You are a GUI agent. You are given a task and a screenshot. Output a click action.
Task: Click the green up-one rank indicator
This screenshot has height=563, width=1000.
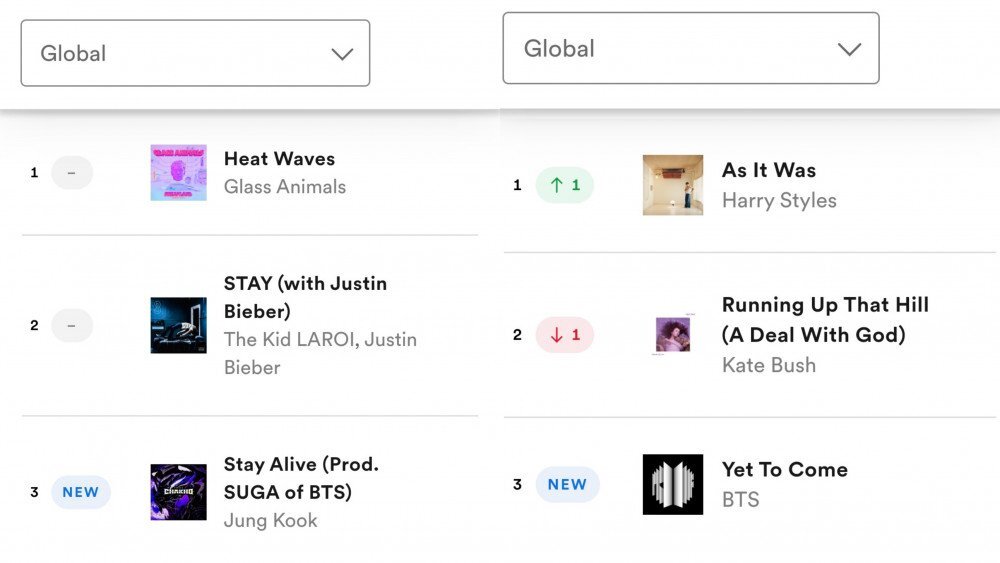pyautogui.click(x=564, y=185)
